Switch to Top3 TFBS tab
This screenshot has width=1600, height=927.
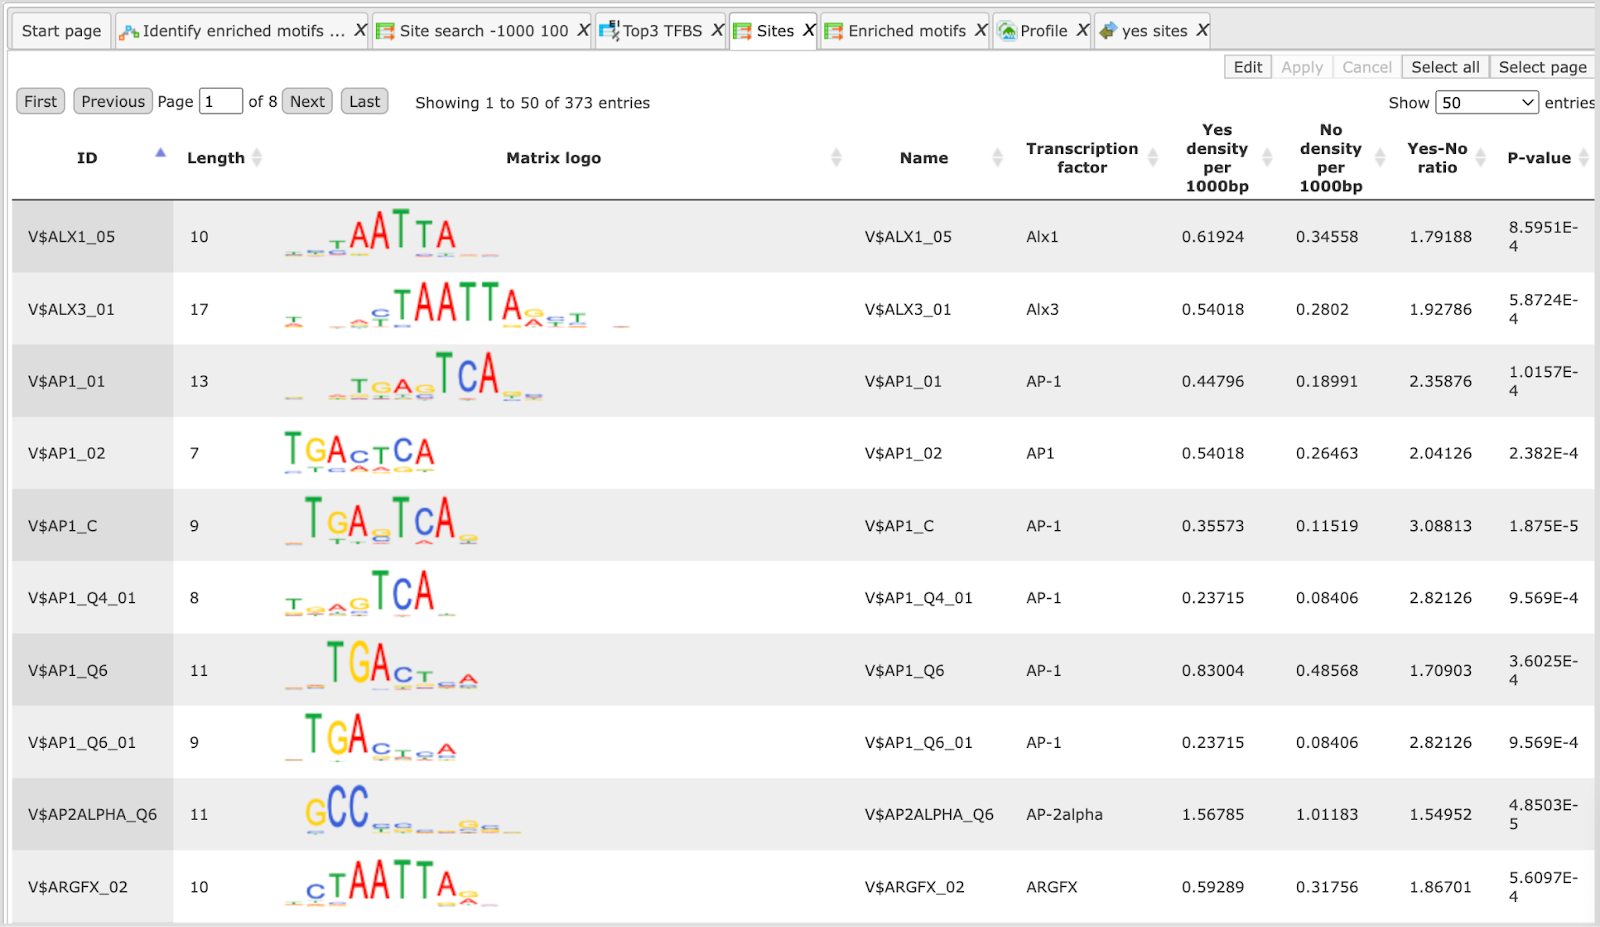coord(663,31)
